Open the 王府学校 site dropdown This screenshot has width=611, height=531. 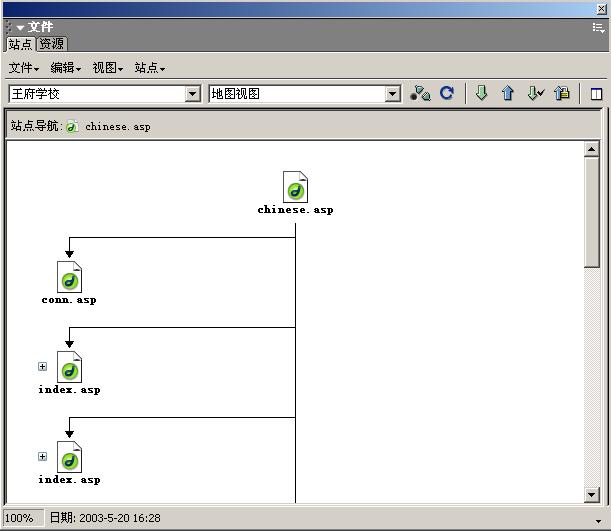coord(193,94)
